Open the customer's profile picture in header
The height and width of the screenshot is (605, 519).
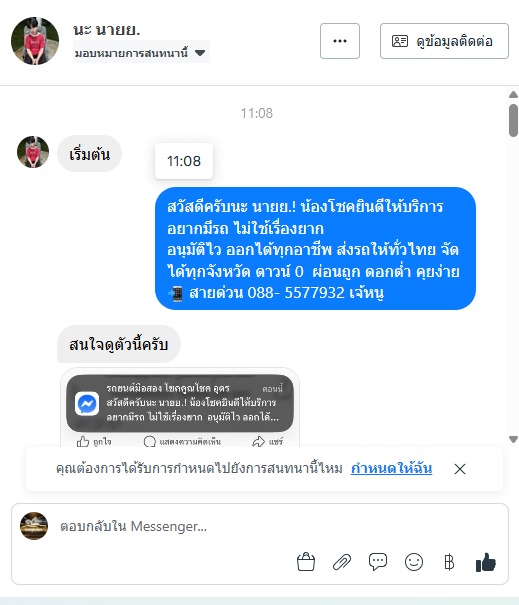35,41
